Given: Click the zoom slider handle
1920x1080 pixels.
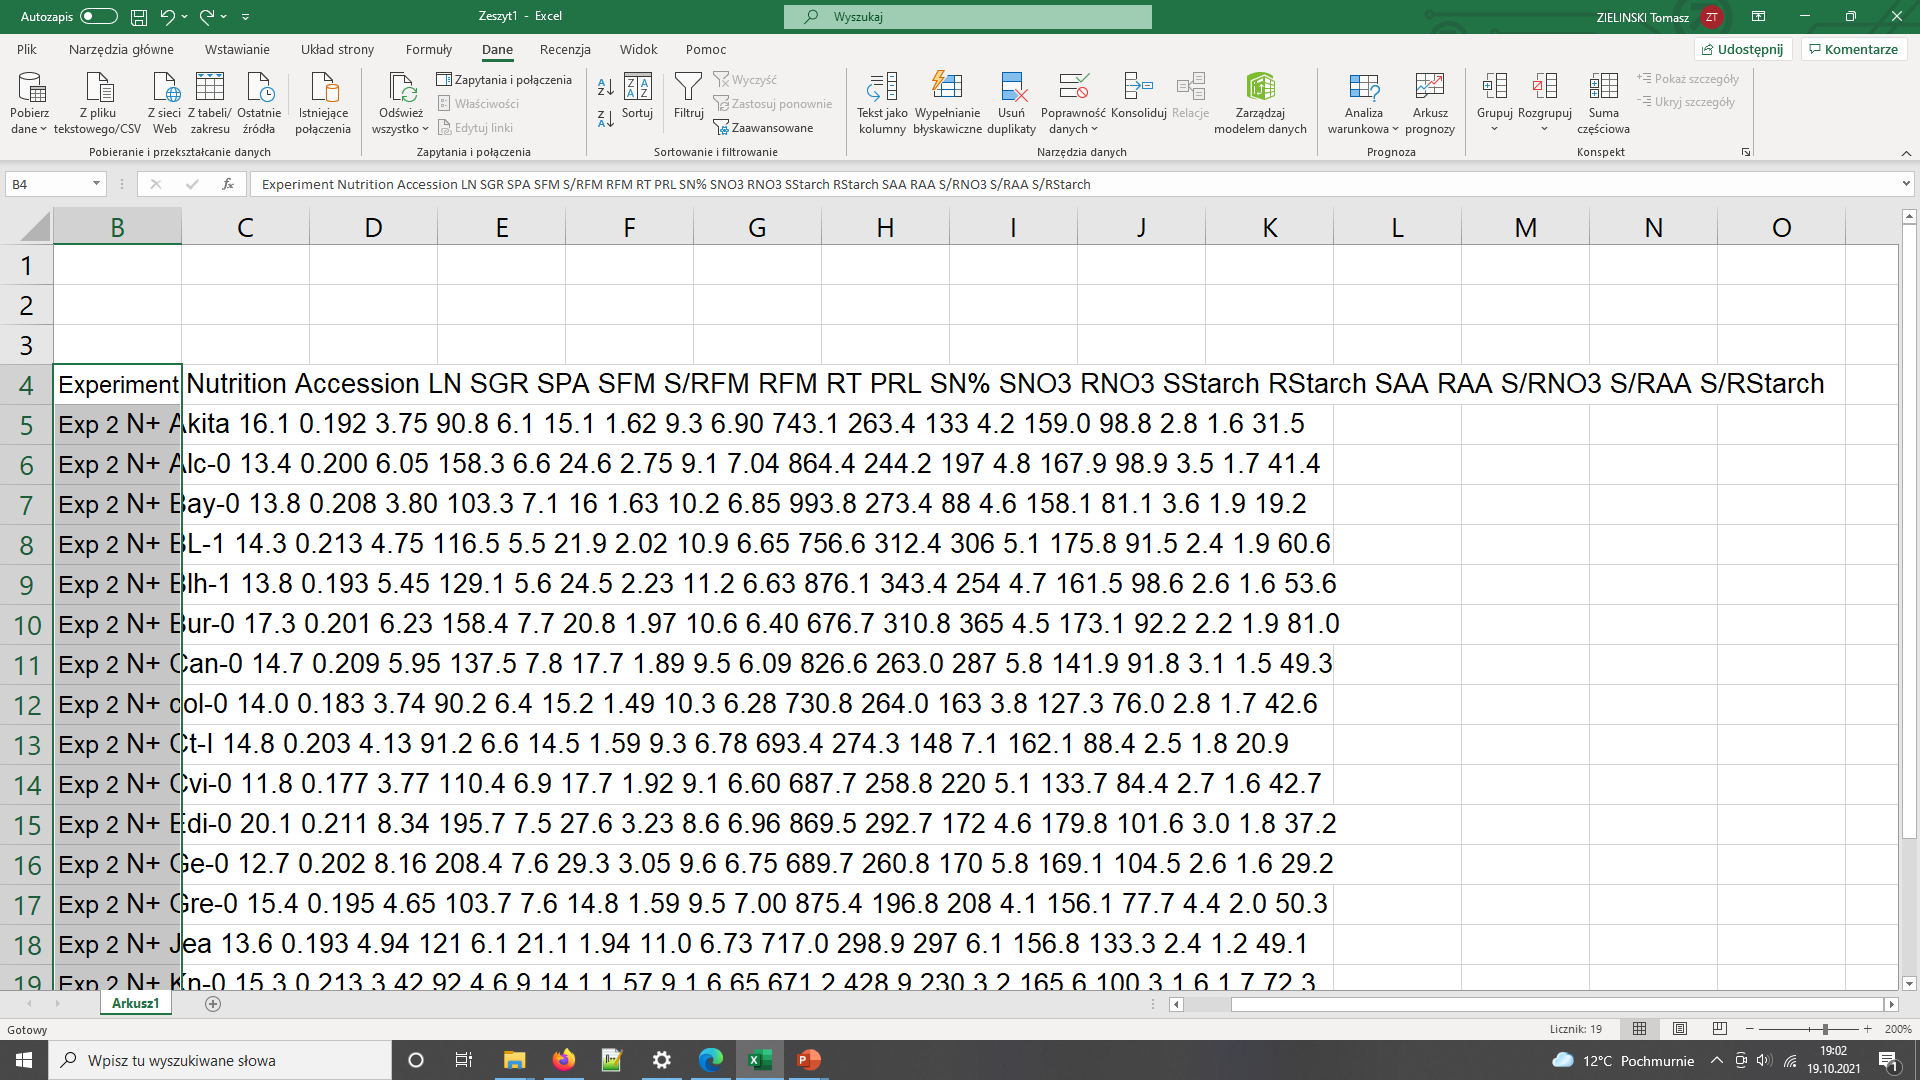Looking at the screenshot, I should click(1825, 1029).
